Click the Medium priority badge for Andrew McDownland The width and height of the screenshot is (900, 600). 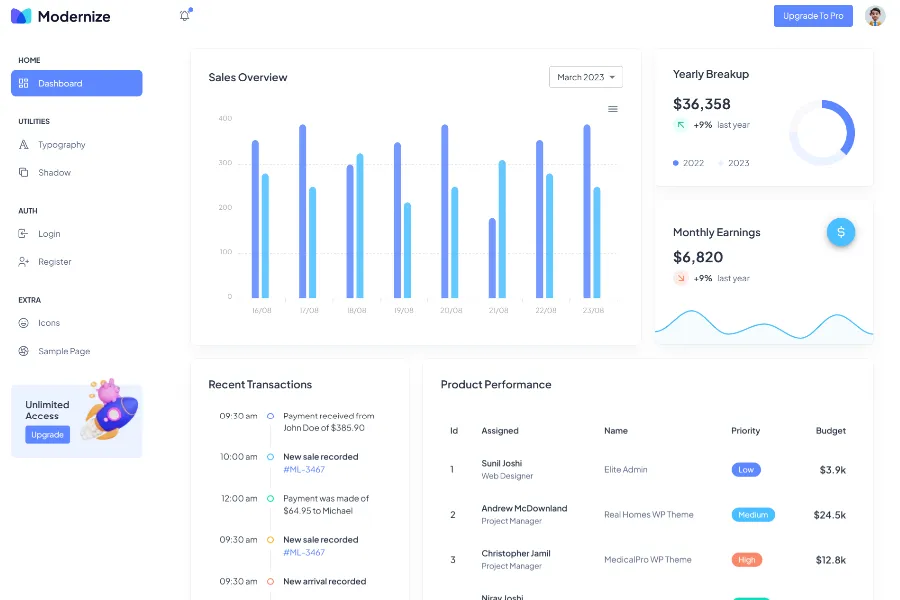[x=753, y=515]
